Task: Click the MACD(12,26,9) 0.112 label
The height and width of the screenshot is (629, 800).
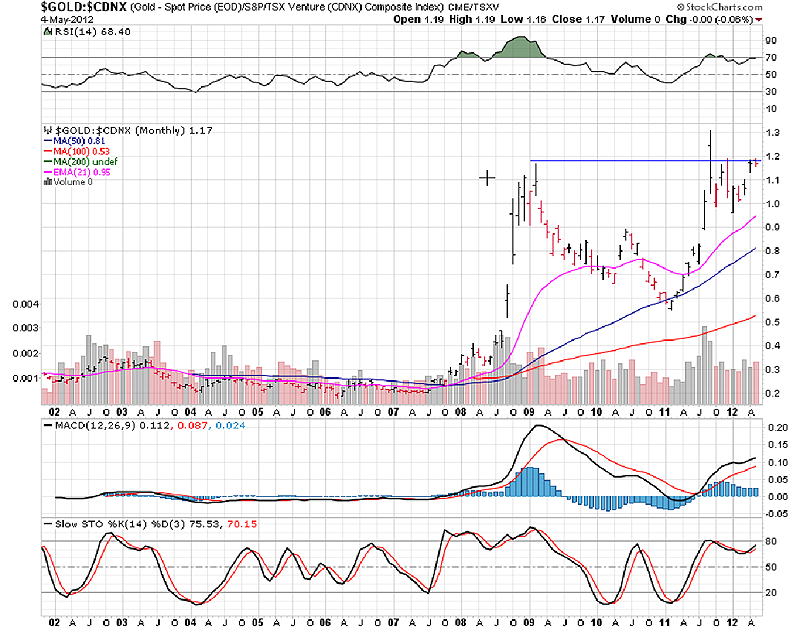Action: [107, 425]
